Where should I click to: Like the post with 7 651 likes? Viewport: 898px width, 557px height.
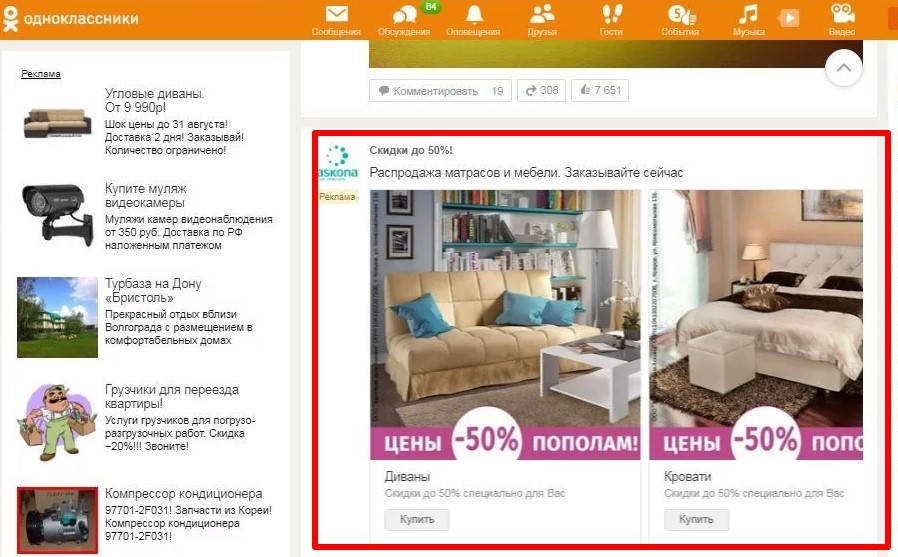601,91
